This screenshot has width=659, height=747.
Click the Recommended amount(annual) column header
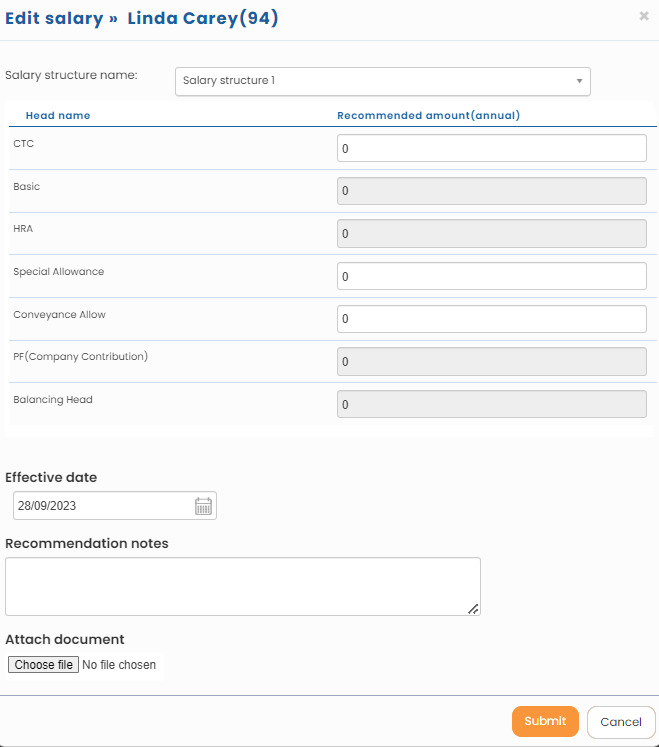click(428, 116)
